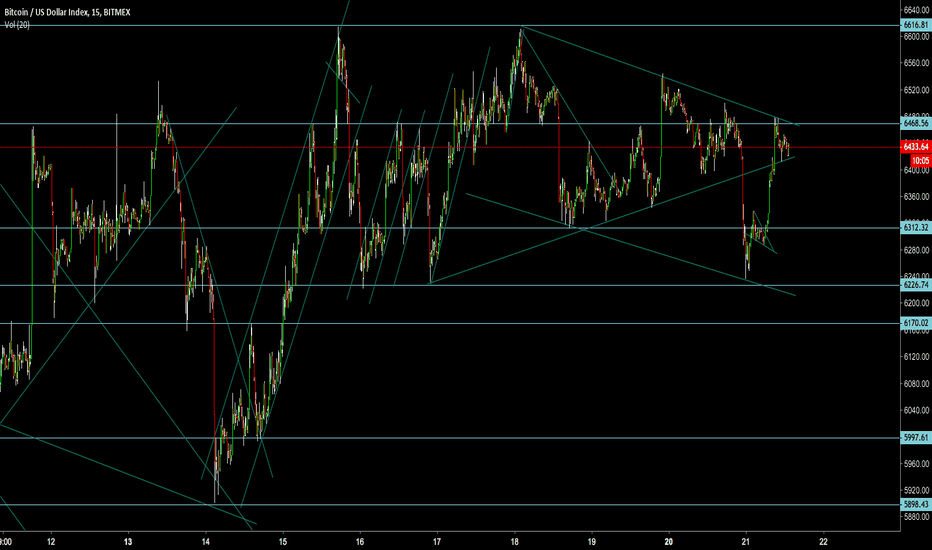
Task: Click the 6170.02 horizontal line price label
Action: tap(915, 323)
